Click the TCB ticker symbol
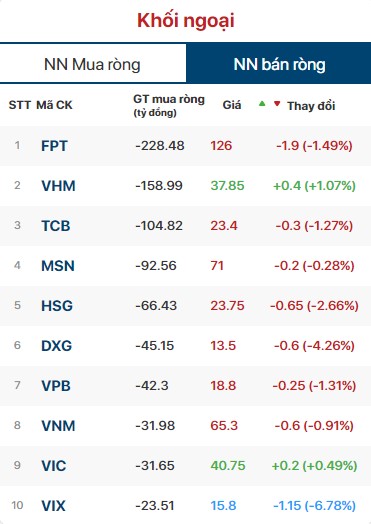The height and width of the screenshot is (524, 371). [x=55, y=226]
